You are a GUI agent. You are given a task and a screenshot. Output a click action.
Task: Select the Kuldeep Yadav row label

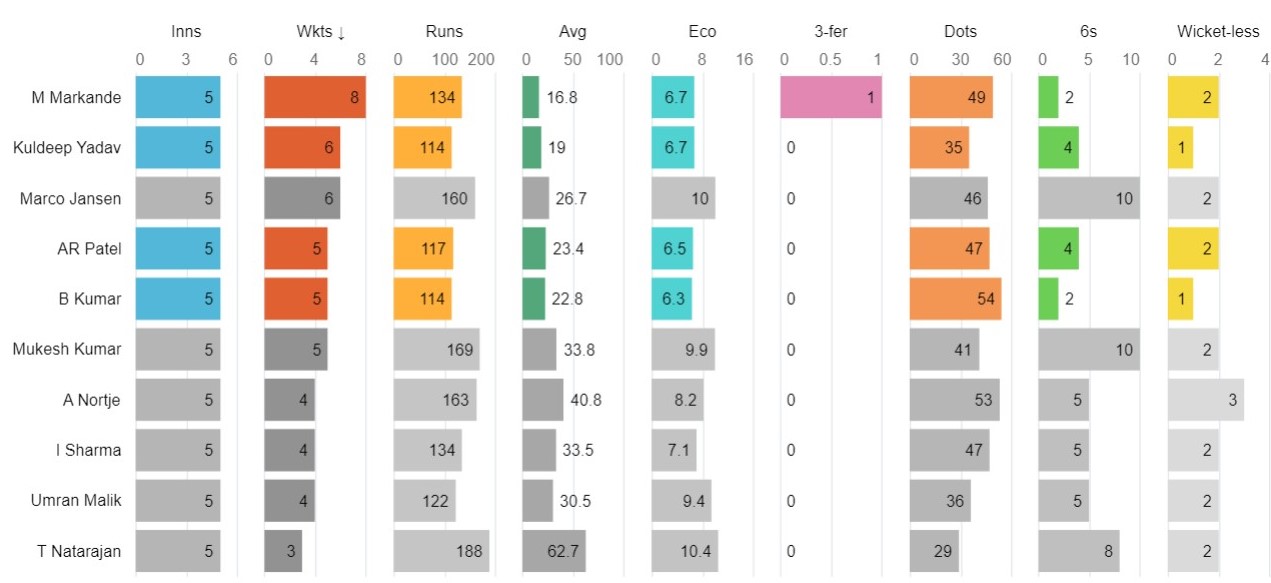(x=67, y=148)
